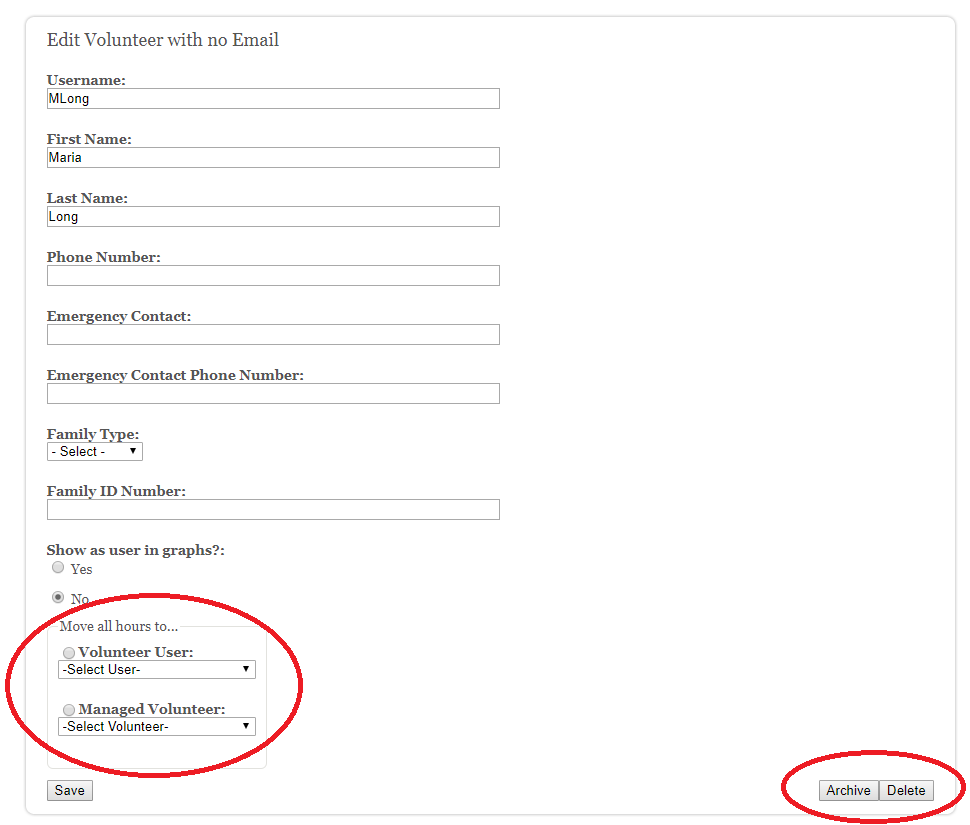Screen dimensions: 970x825
Task: Choose the Managed Volunteer radio option
Action: tap(69, 710)
